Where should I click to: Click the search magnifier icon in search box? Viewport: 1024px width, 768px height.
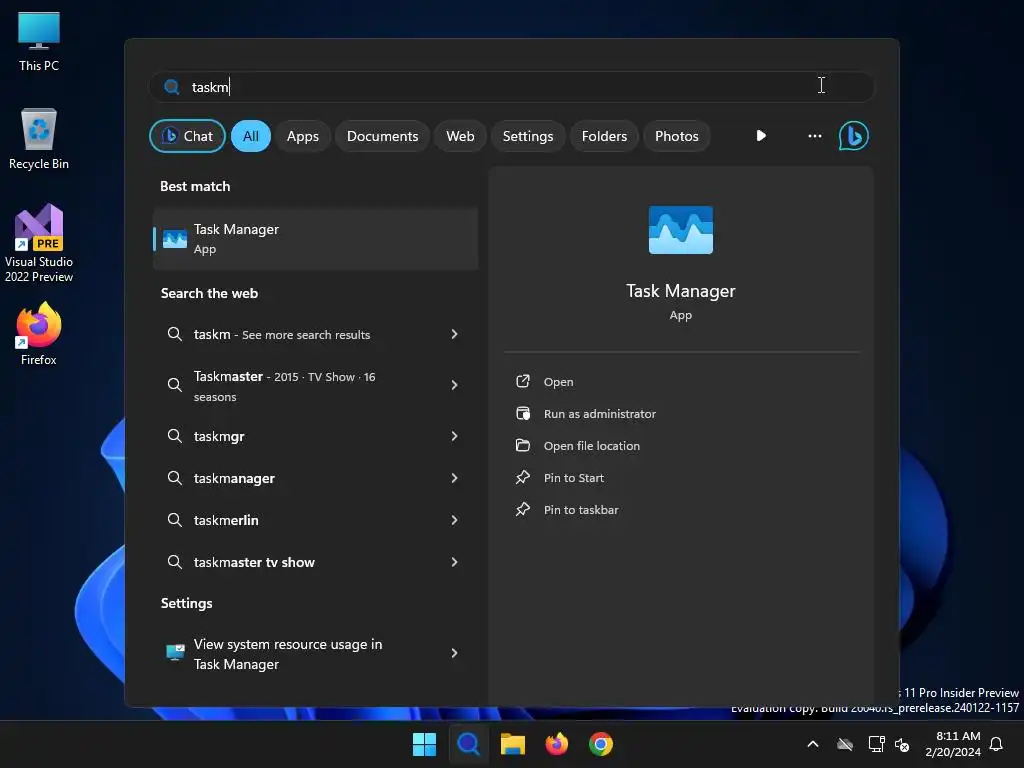(x=172, y=87)
